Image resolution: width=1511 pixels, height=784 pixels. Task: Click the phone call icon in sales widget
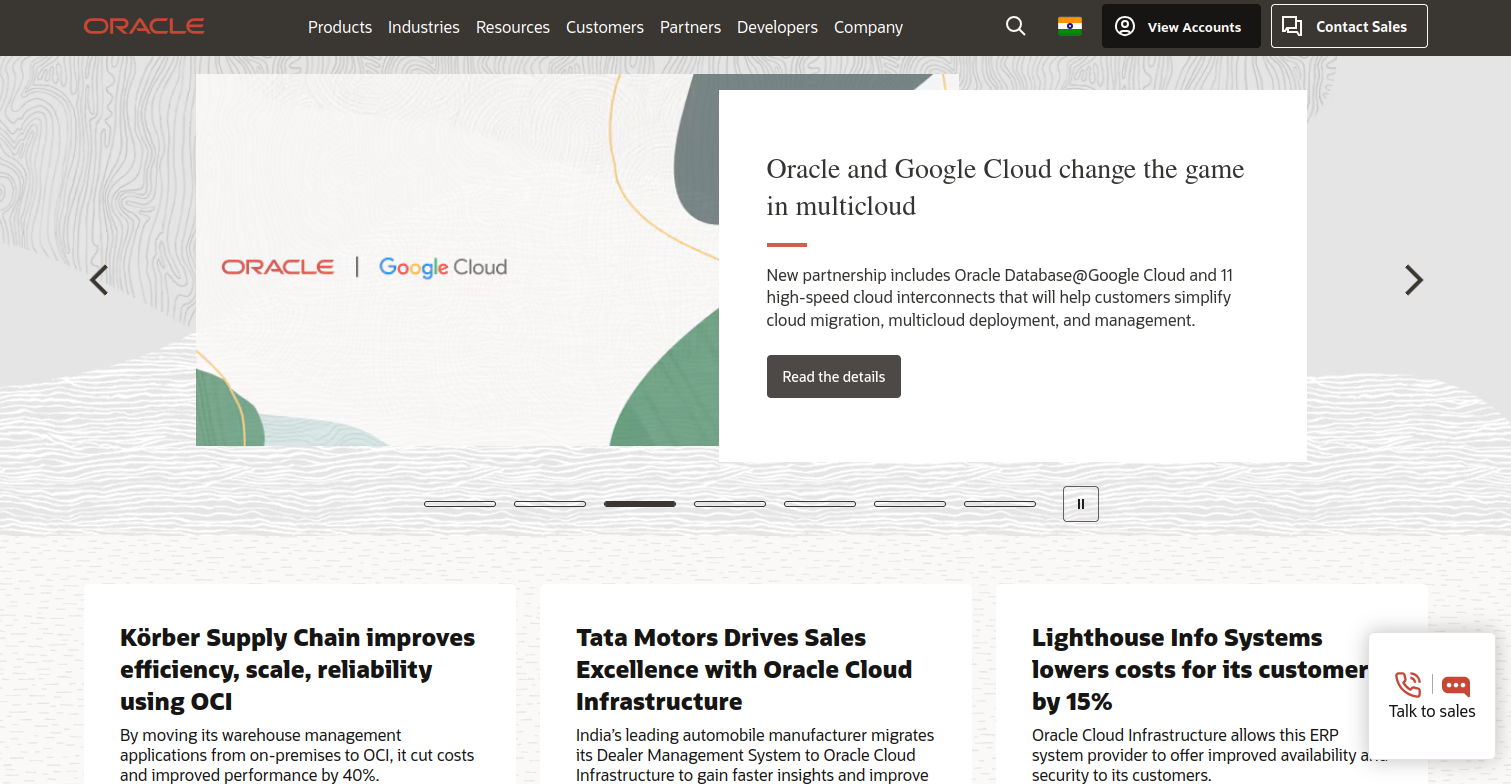click(1408, 685)
